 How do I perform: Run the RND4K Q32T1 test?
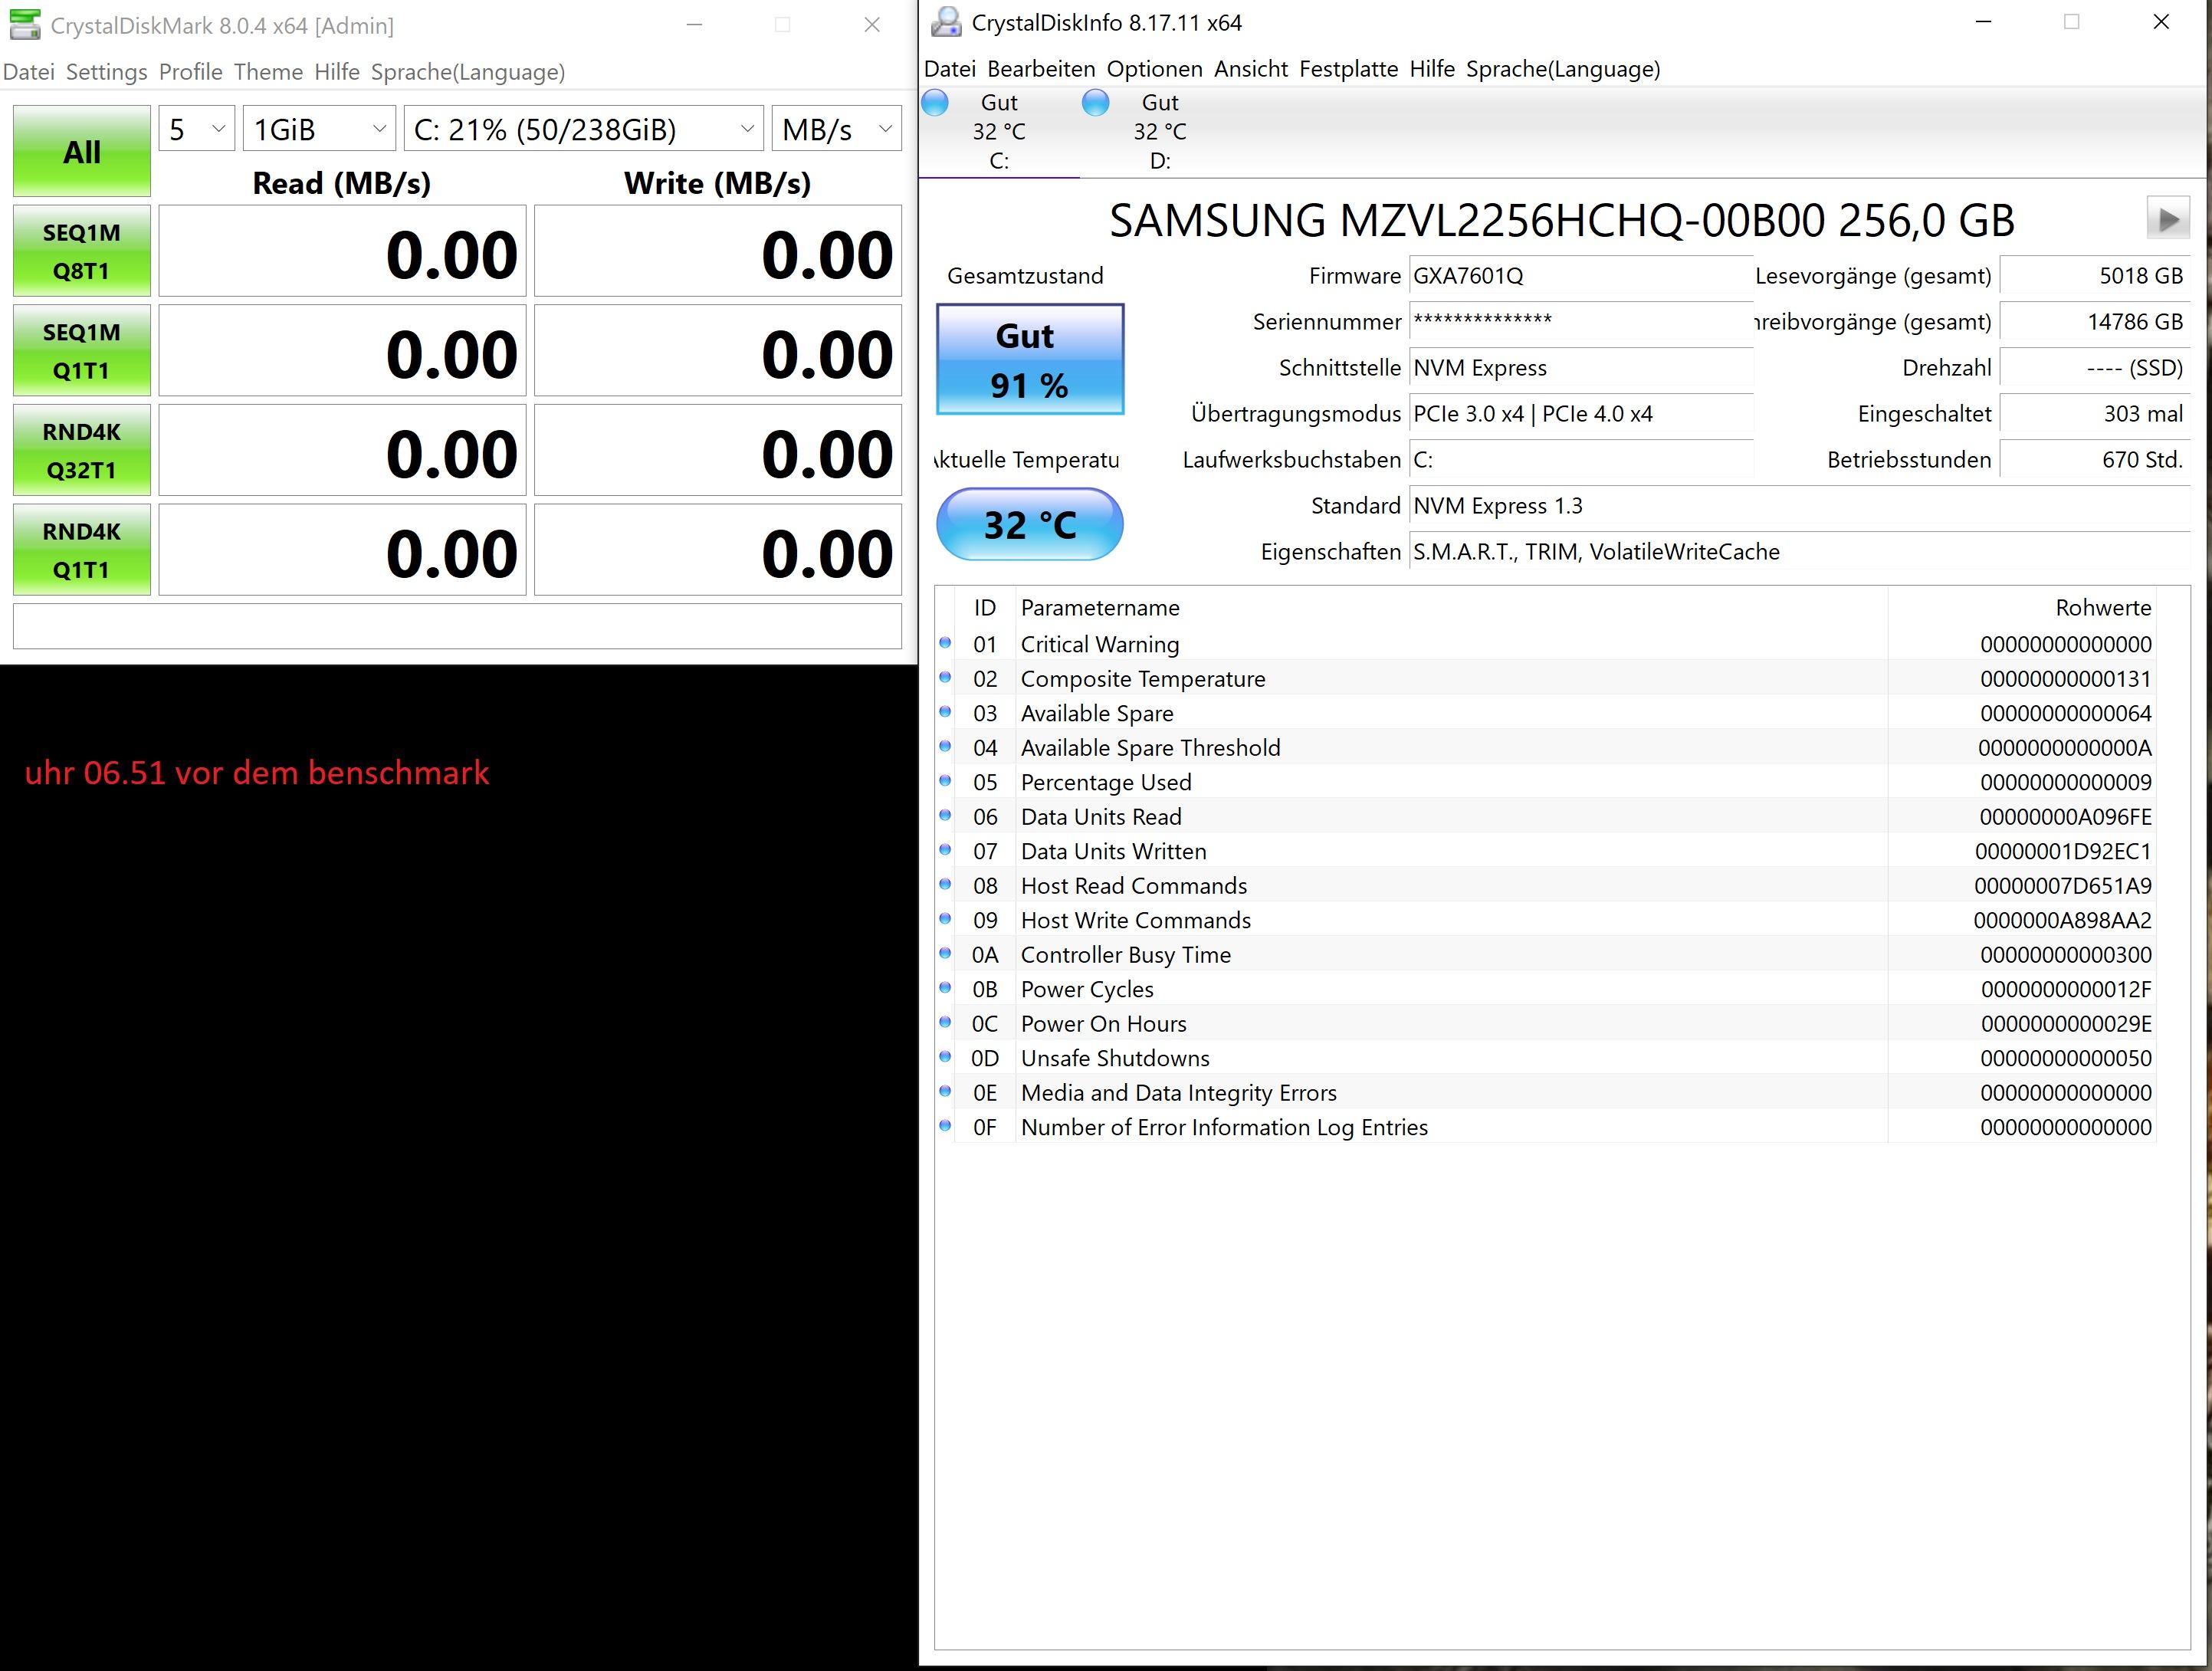82,450
